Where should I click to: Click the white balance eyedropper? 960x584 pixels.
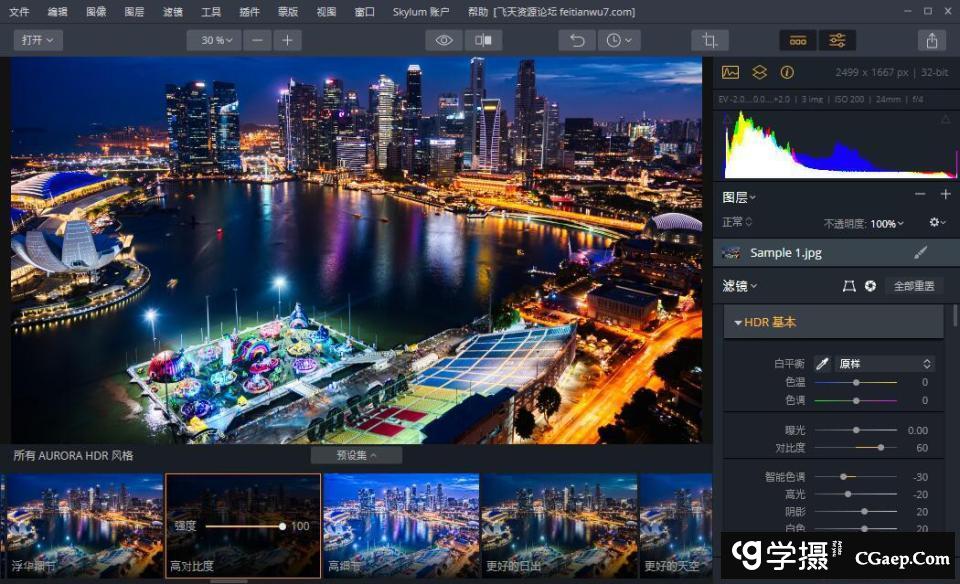click(x=822, y=364)
